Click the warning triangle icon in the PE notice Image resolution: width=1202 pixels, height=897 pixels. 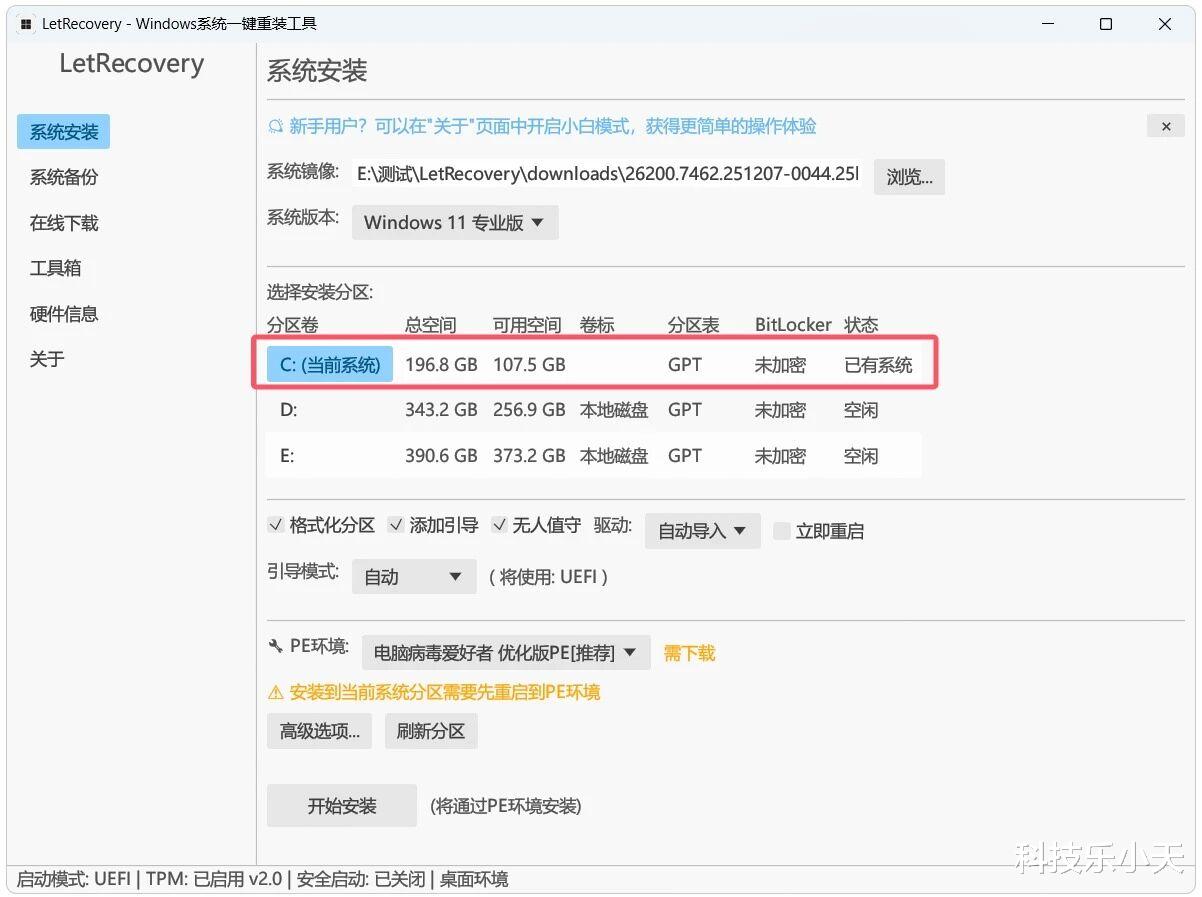tap(276, 692)
